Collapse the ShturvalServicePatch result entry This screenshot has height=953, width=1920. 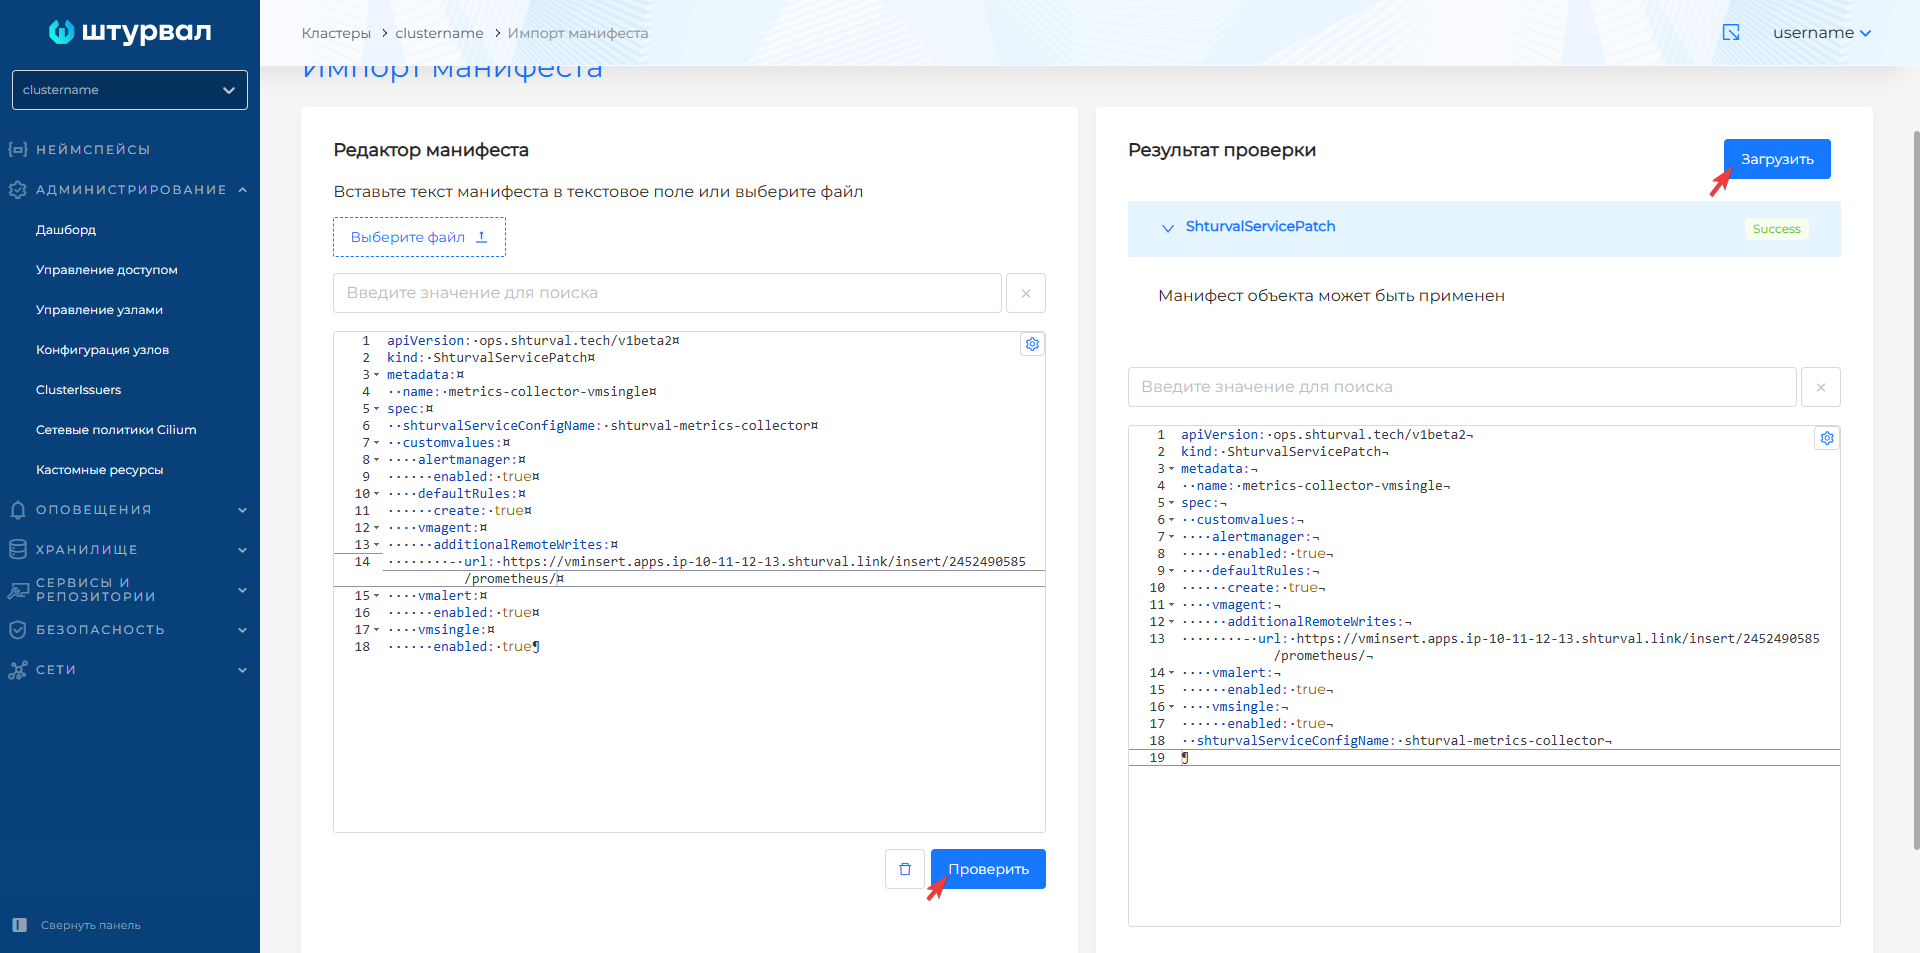coord(1168,228)
